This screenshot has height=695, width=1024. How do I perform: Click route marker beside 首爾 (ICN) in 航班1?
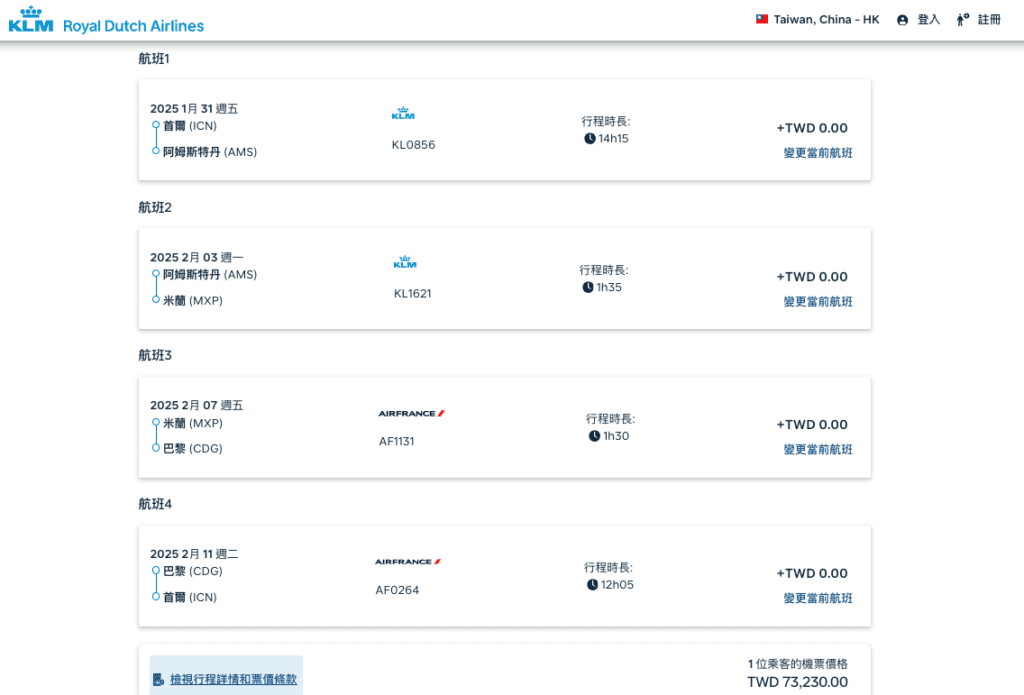pyautogui.click(x=155, y=125)
